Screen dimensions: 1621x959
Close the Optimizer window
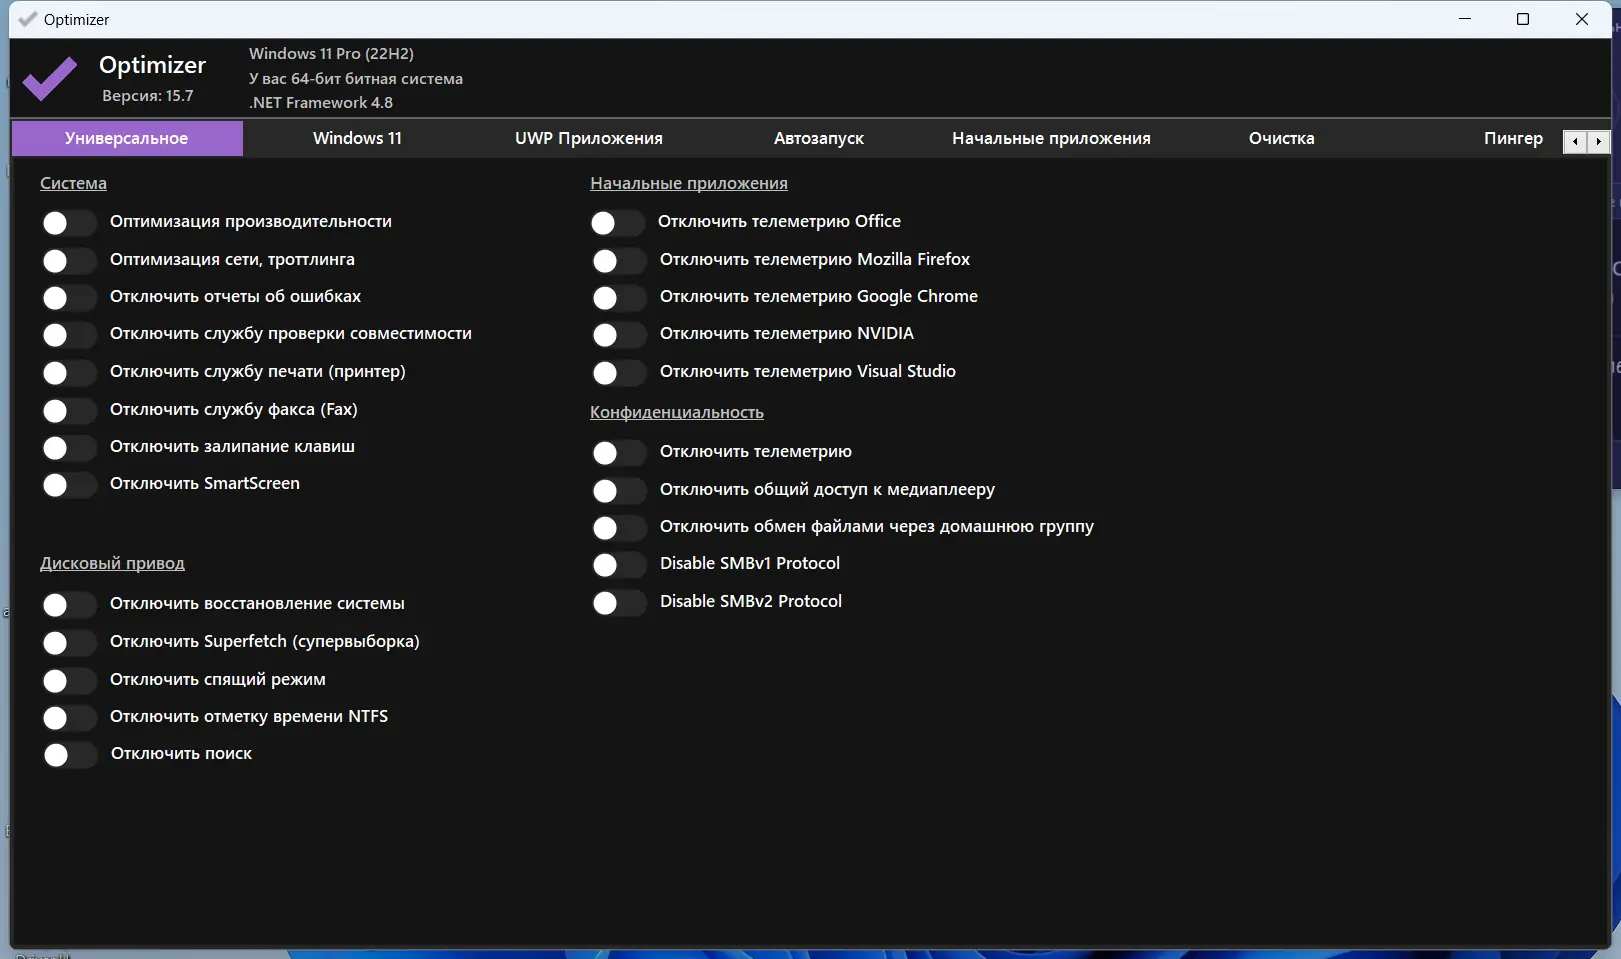point(1582,19)
